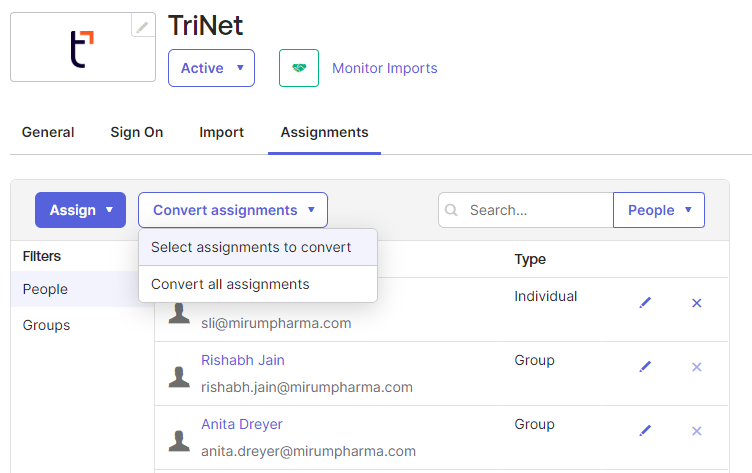Click the Type column header
The height and width of the screenshot is (473, 752).
[x=530, y=259]
